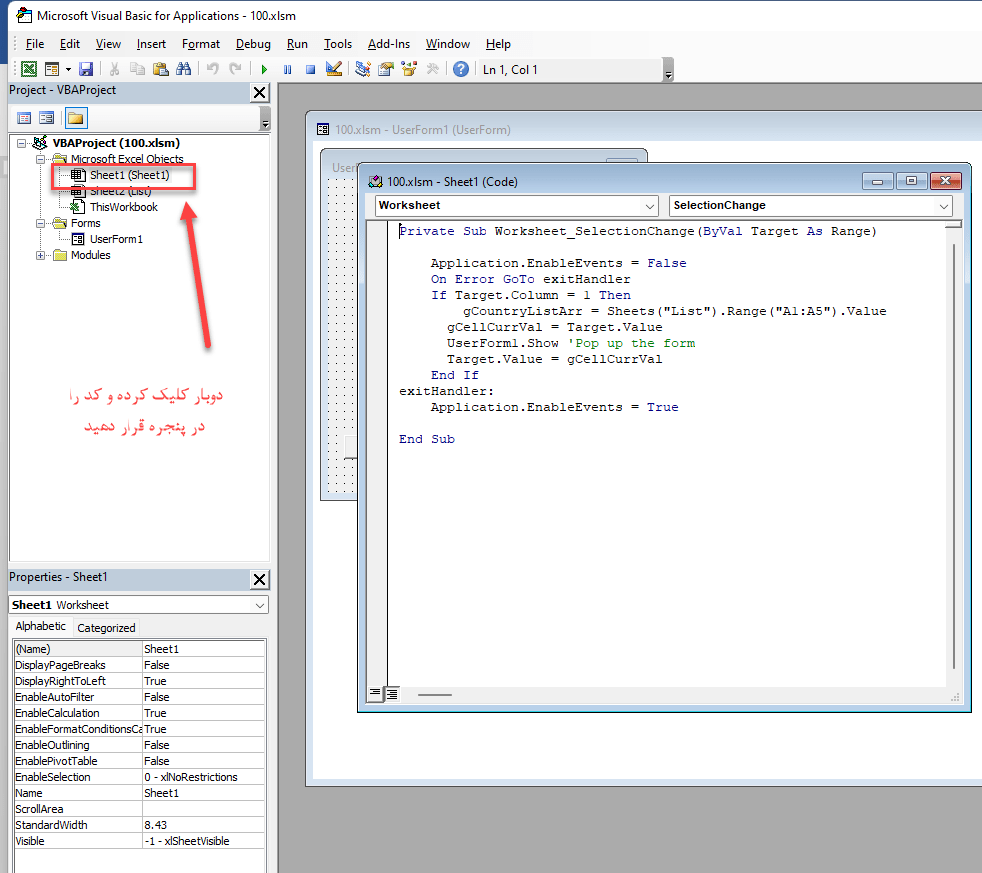This screenshot has height=873, width=982.
Task: Run the macro with the green play icon
Action: (x=264, y=70)
